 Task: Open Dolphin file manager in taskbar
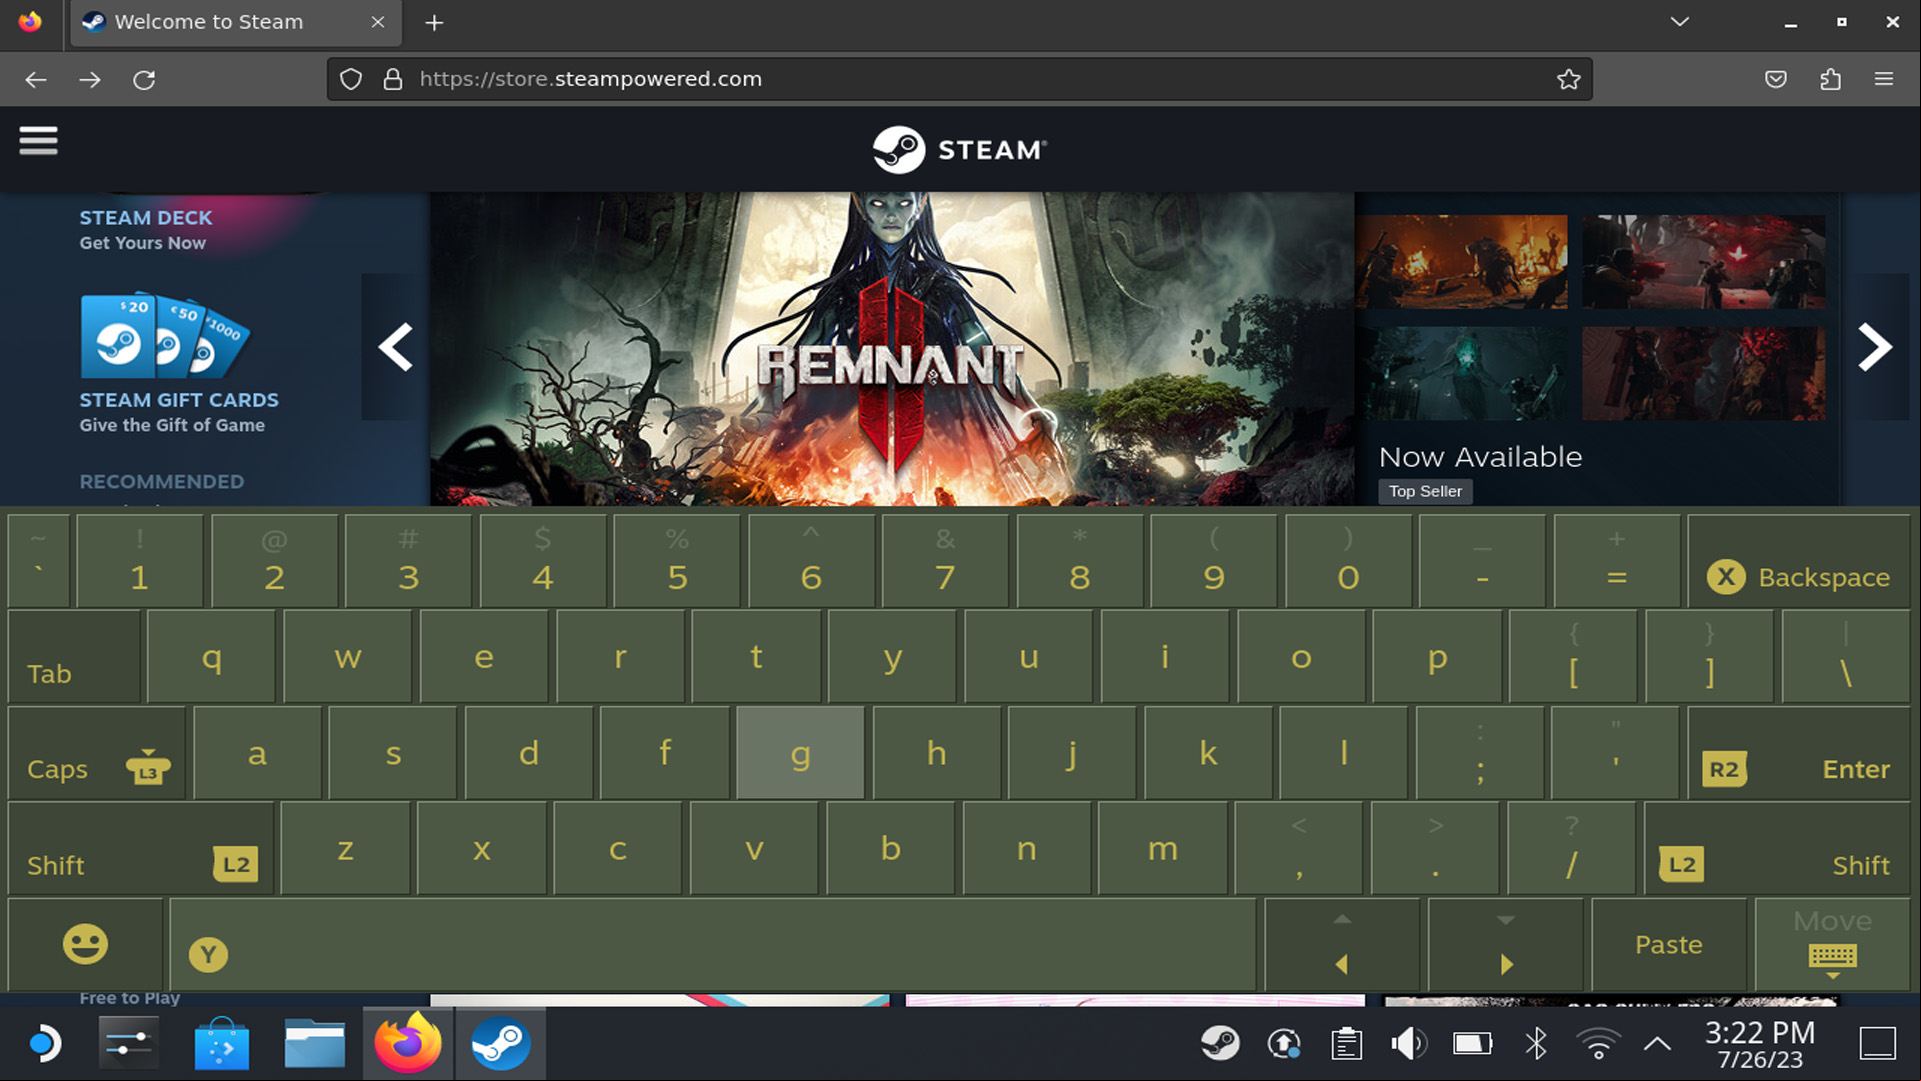tap(314, 1043)
